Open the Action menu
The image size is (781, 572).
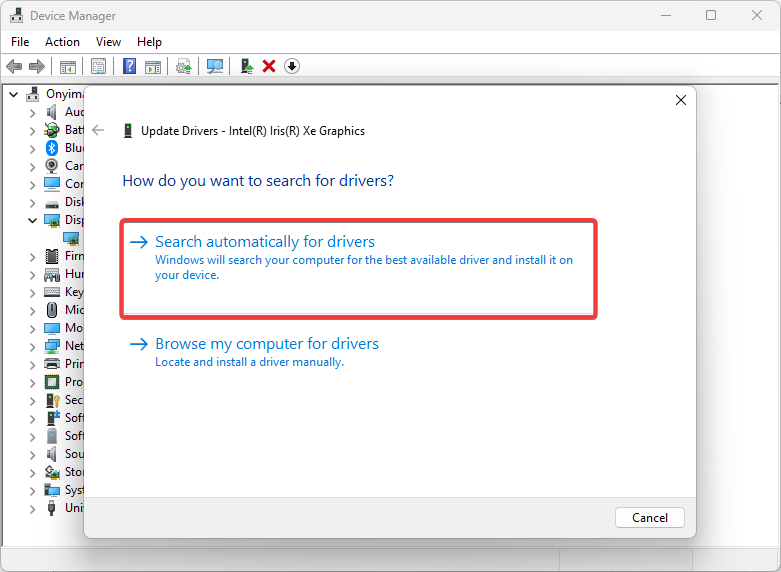[x=62, y=42]
